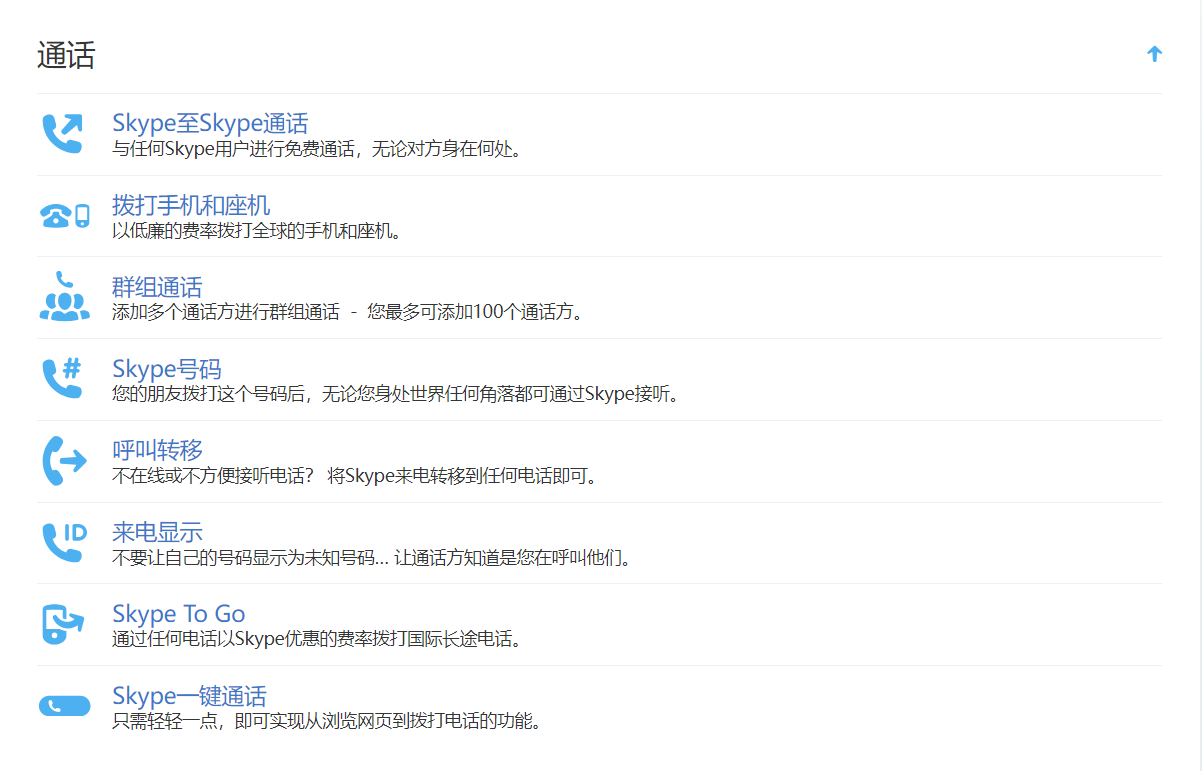Click the text 以低廉的费率拨打全球的手机和座机
This screenshot has width=1202, height=771.
tap(253, 231)
